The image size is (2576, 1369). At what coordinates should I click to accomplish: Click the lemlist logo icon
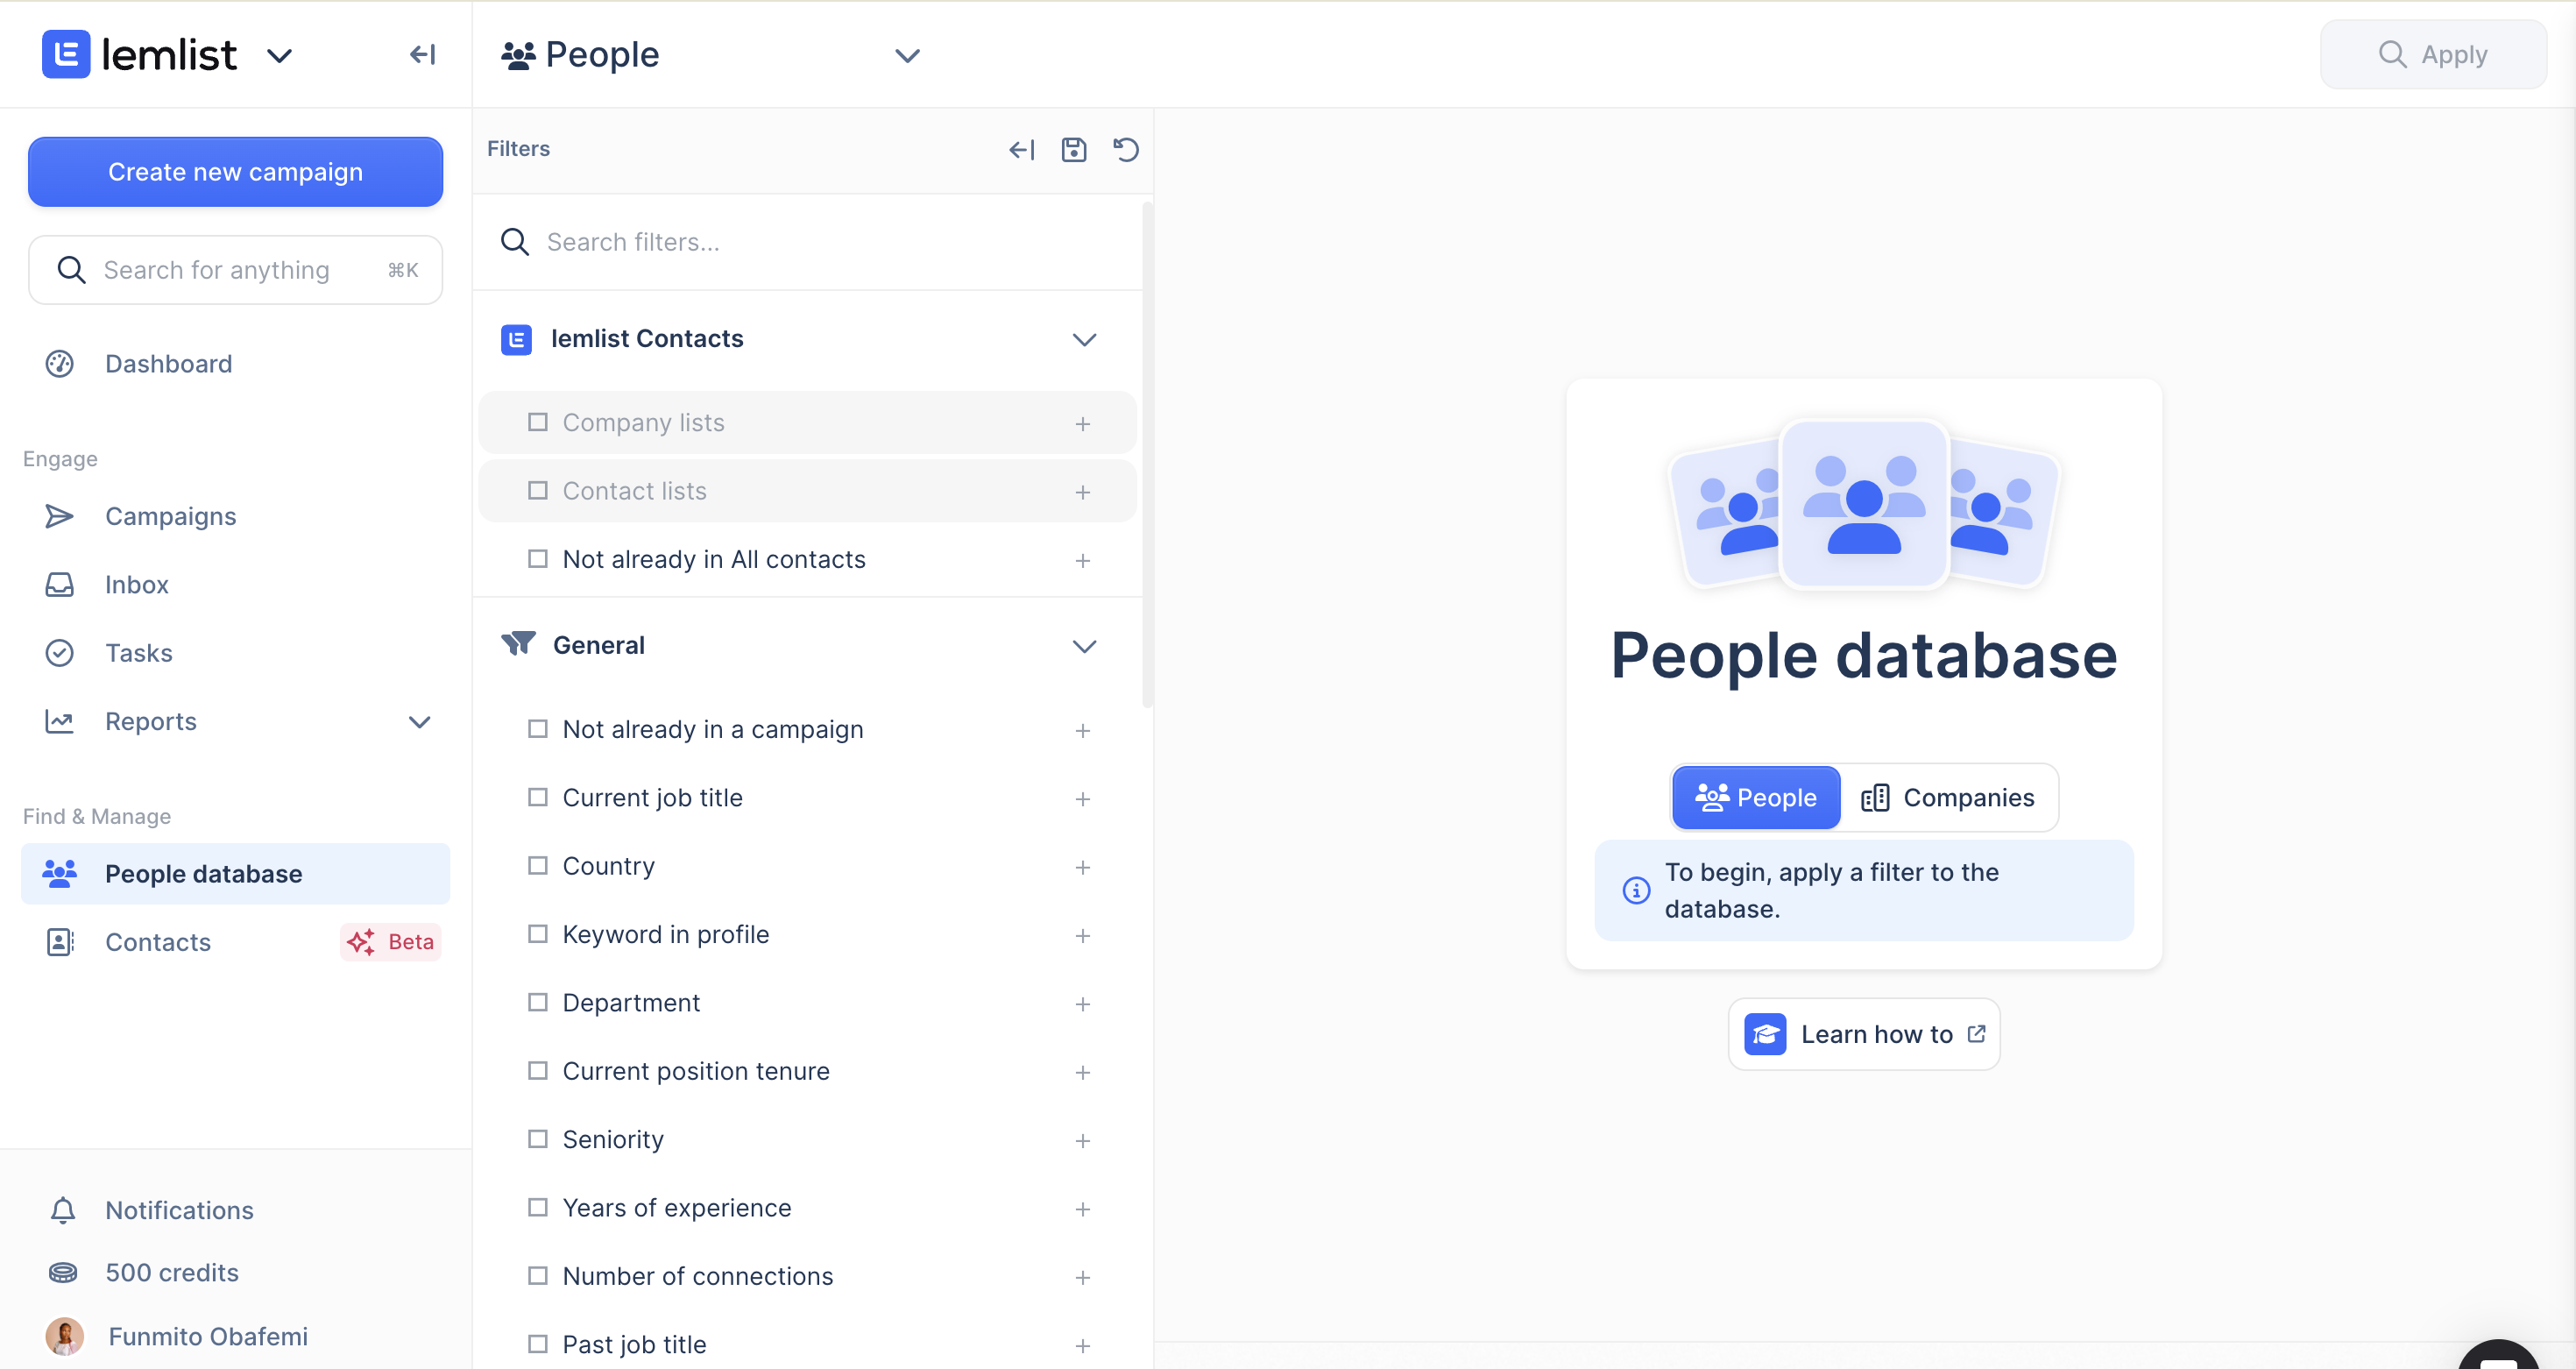pyautogui.click(x=66, y=54)
